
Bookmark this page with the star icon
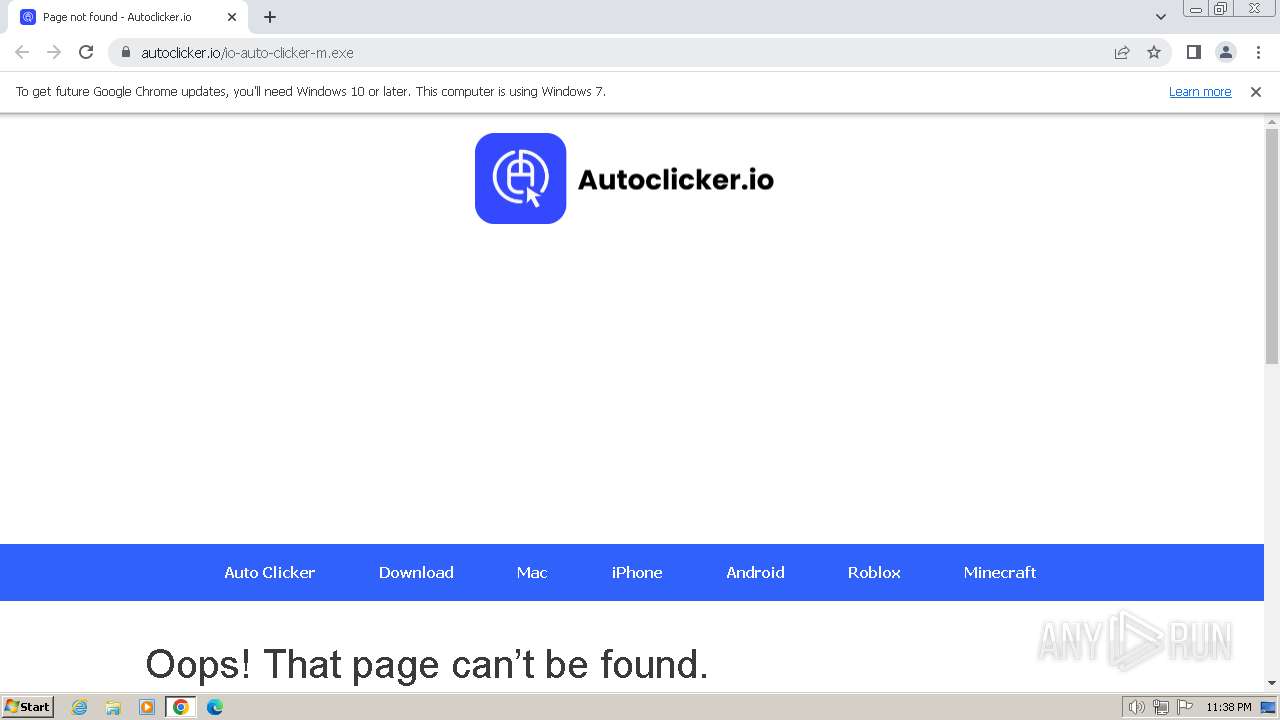[1154, 52]
